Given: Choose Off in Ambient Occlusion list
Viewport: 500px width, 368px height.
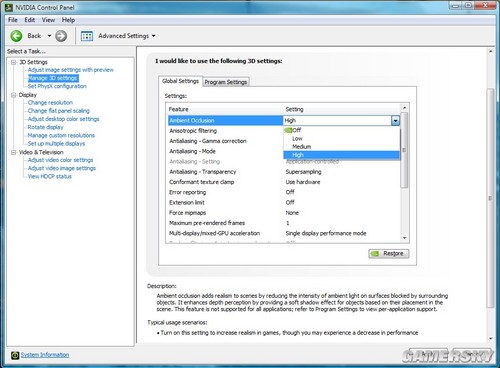Looking at the screenshot, I should pos(341,130).
